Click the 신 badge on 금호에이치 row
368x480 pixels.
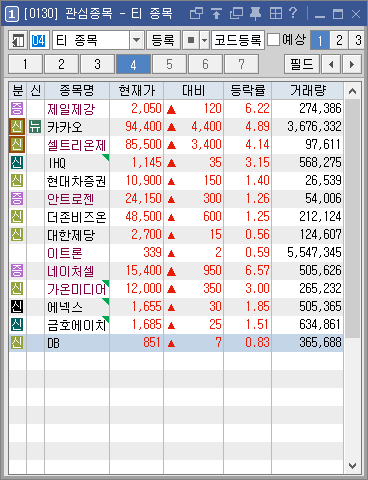(17, 325)
